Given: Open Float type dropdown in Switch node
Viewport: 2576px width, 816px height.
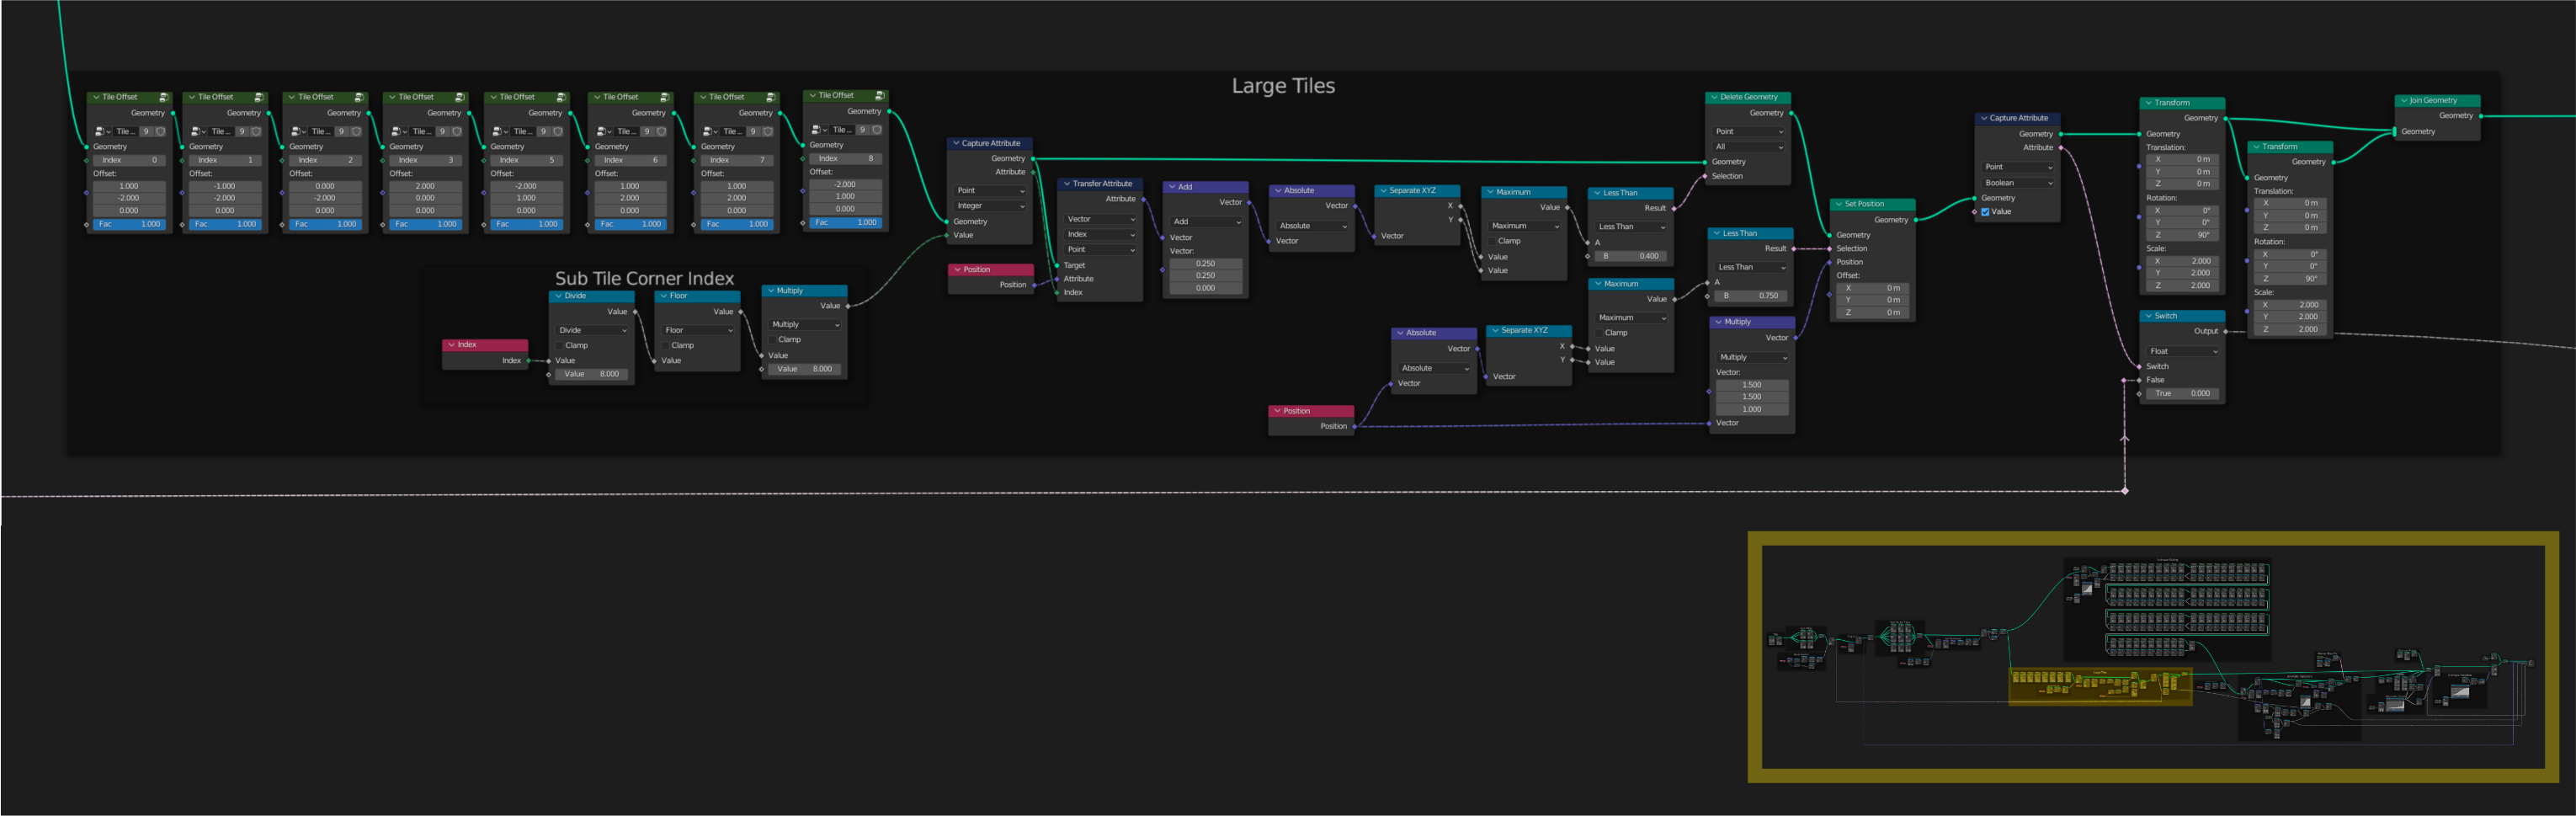Looking at the screenshot, I should point(2183,351).
